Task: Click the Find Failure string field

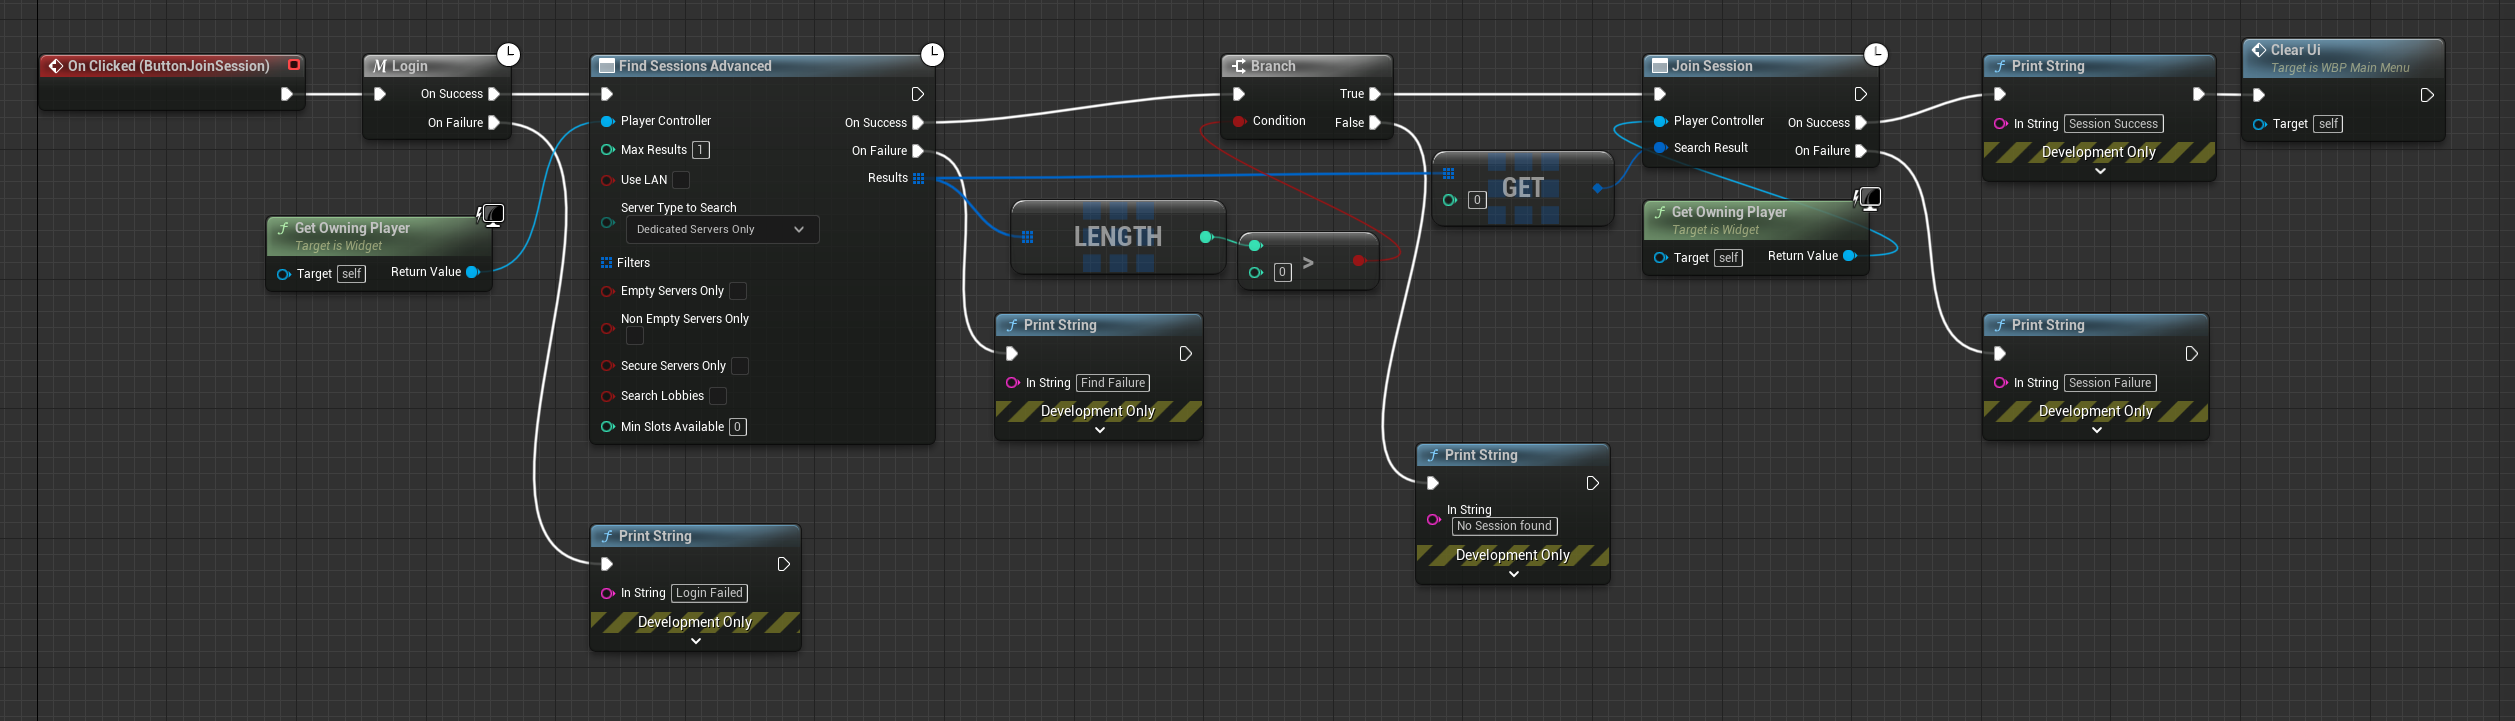Action: [x=1113, y=383]
